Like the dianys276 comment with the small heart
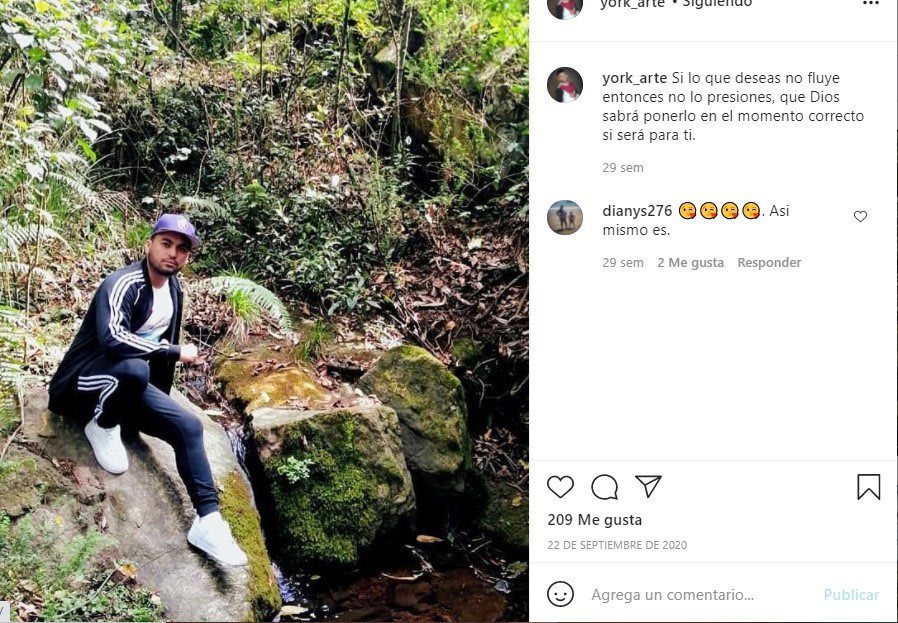The image size is (898, 623). coord(860,217)
